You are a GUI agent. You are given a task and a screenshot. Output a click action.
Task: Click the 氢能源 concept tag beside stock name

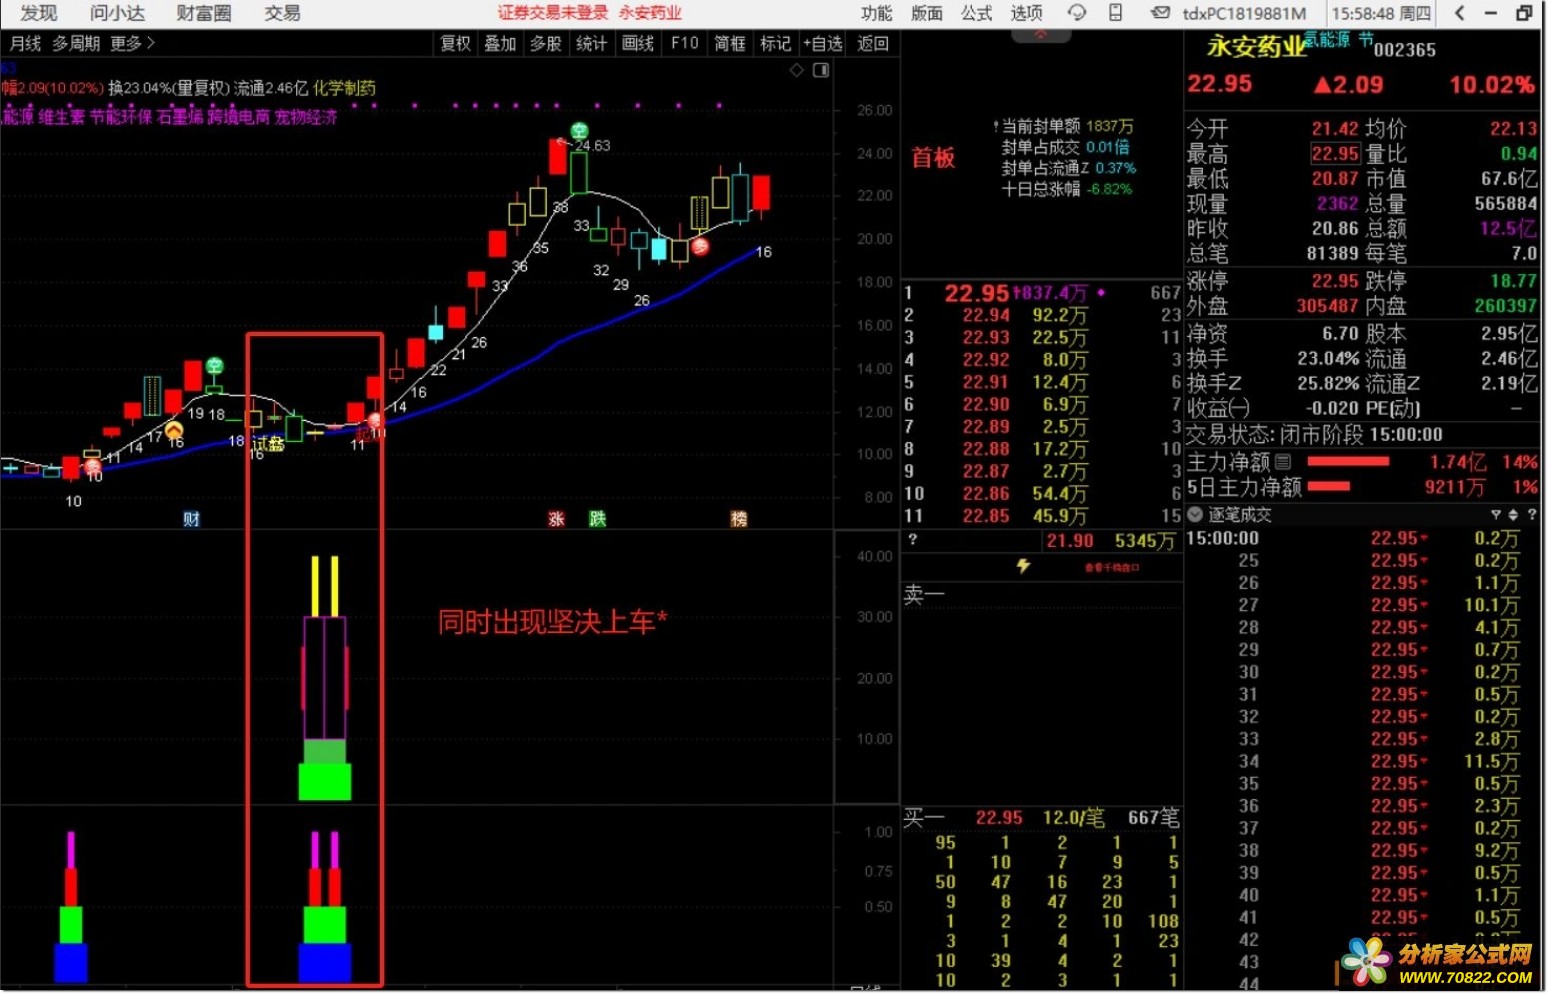click(1327, 39)
